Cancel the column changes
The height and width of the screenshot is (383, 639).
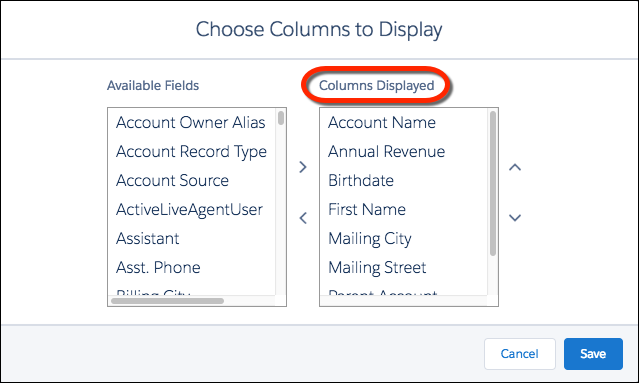pos(520,354)
